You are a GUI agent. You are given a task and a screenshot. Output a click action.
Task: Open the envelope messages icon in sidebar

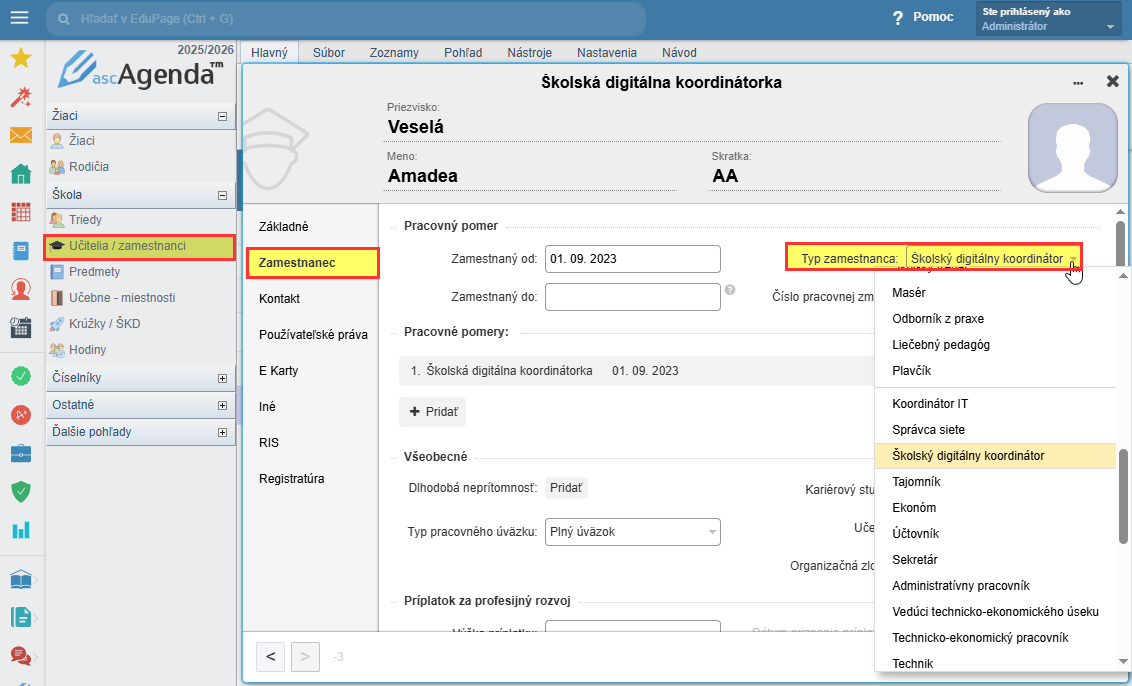tap(20, 135)
